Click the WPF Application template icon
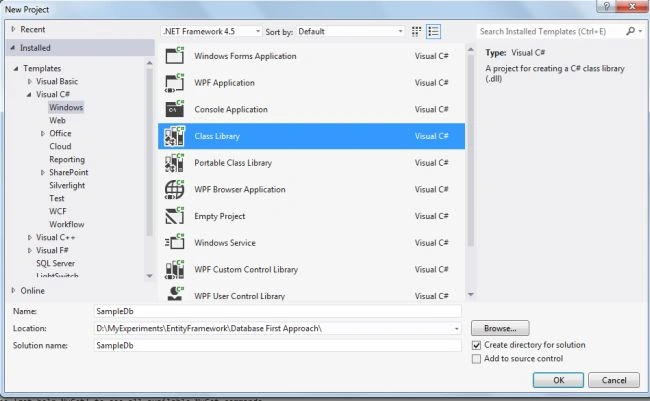Image resolution: width=650 pixels, height=401 pixels. 175,82
